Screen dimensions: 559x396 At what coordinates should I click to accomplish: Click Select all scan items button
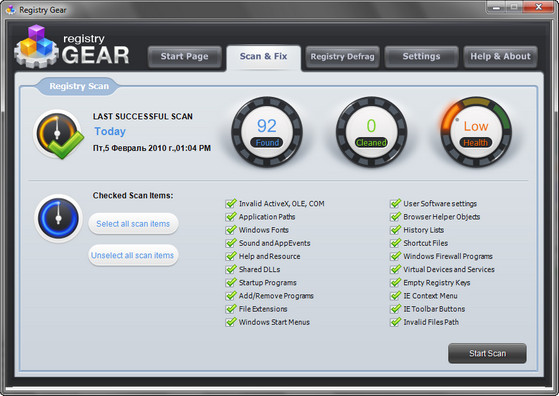133,224
